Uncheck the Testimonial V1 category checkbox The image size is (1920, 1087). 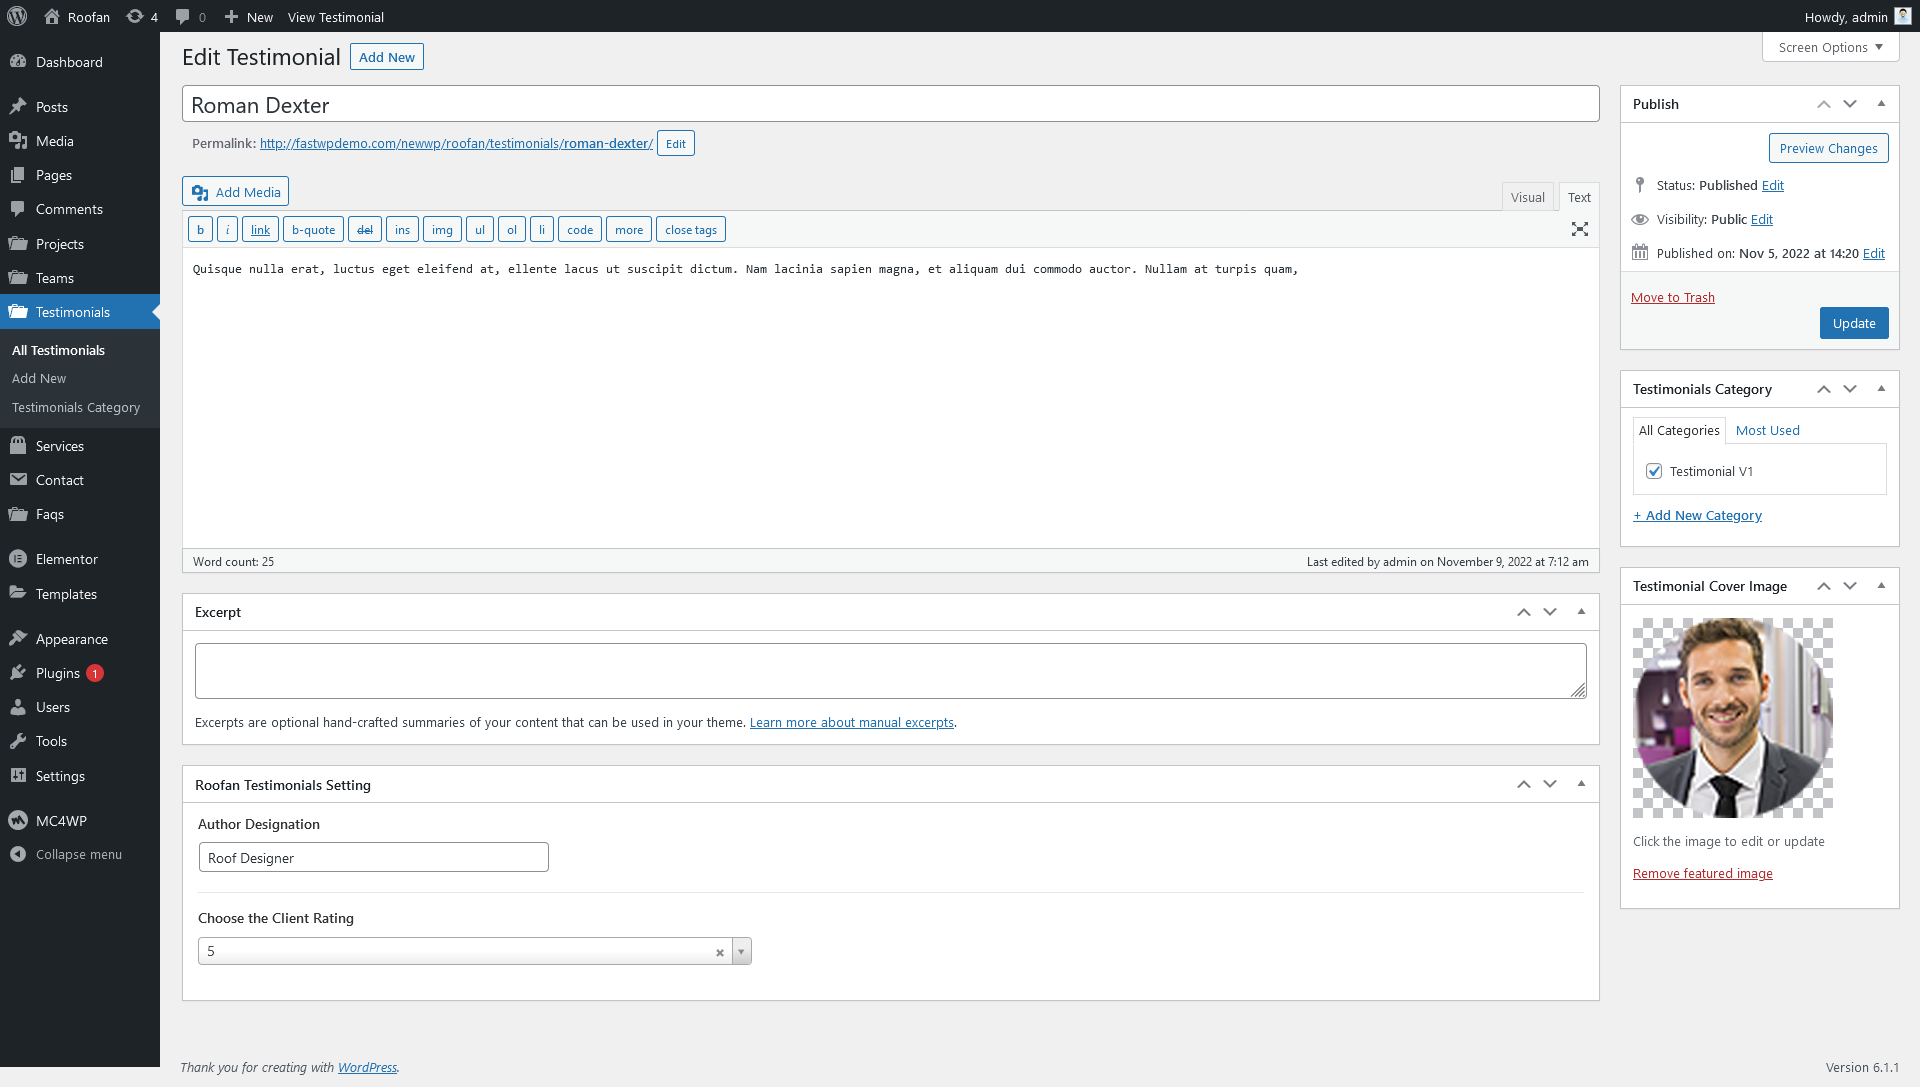click(1654, 471)
